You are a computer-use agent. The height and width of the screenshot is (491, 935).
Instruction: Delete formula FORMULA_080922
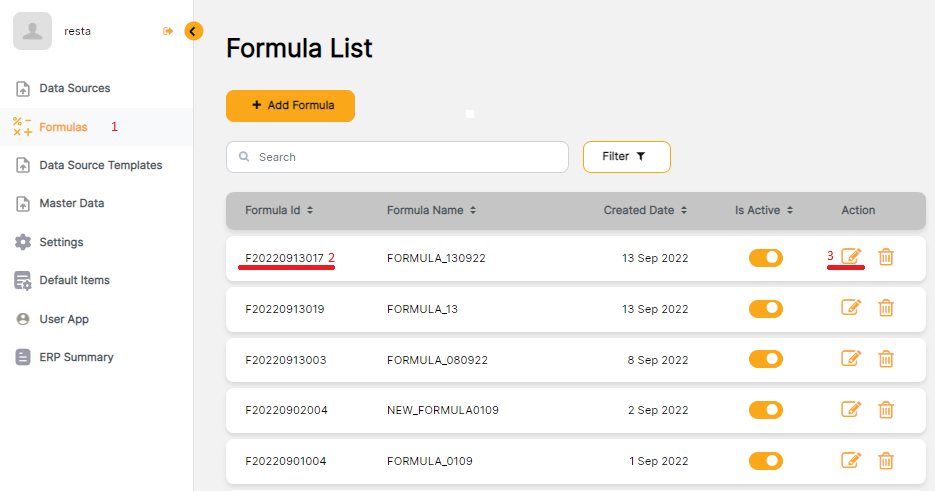point(885,359)
